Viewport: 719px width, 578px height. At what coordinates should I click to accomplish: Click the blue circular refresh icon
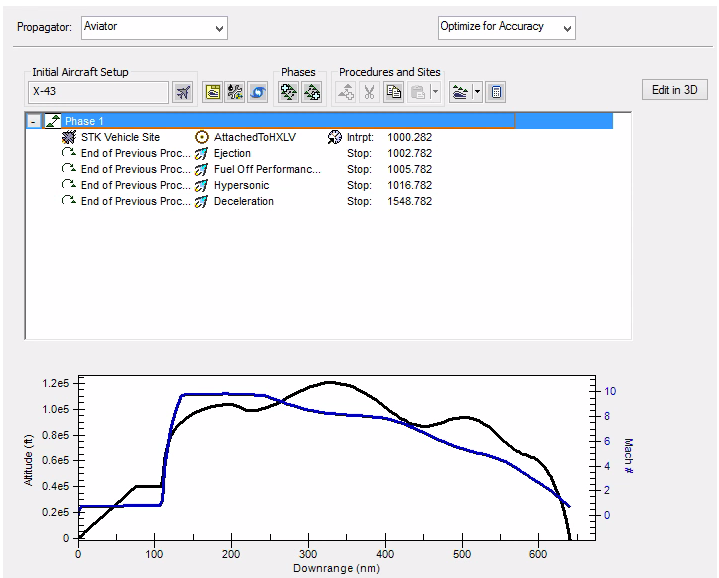click(x=256, y=92)
